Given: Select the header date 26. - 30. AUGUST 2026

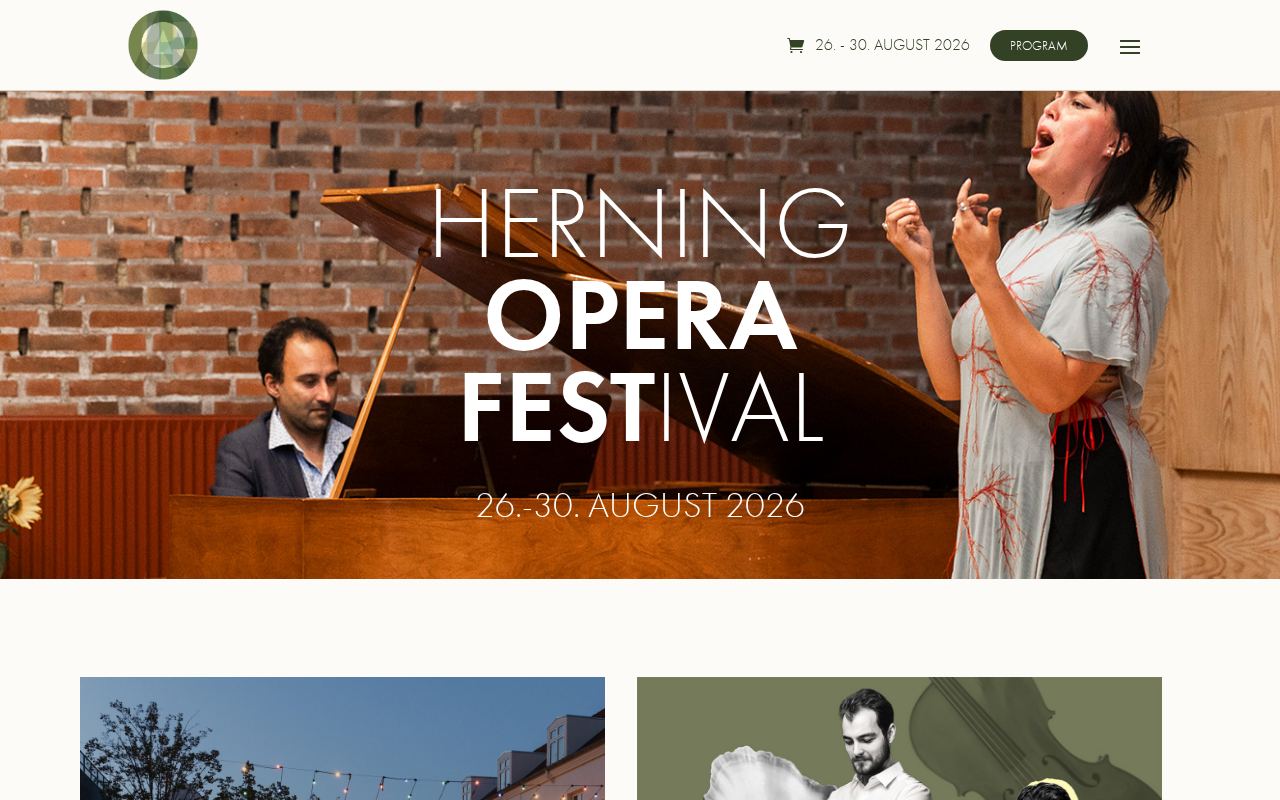Looking at the screenshot, I should point(892,45).
